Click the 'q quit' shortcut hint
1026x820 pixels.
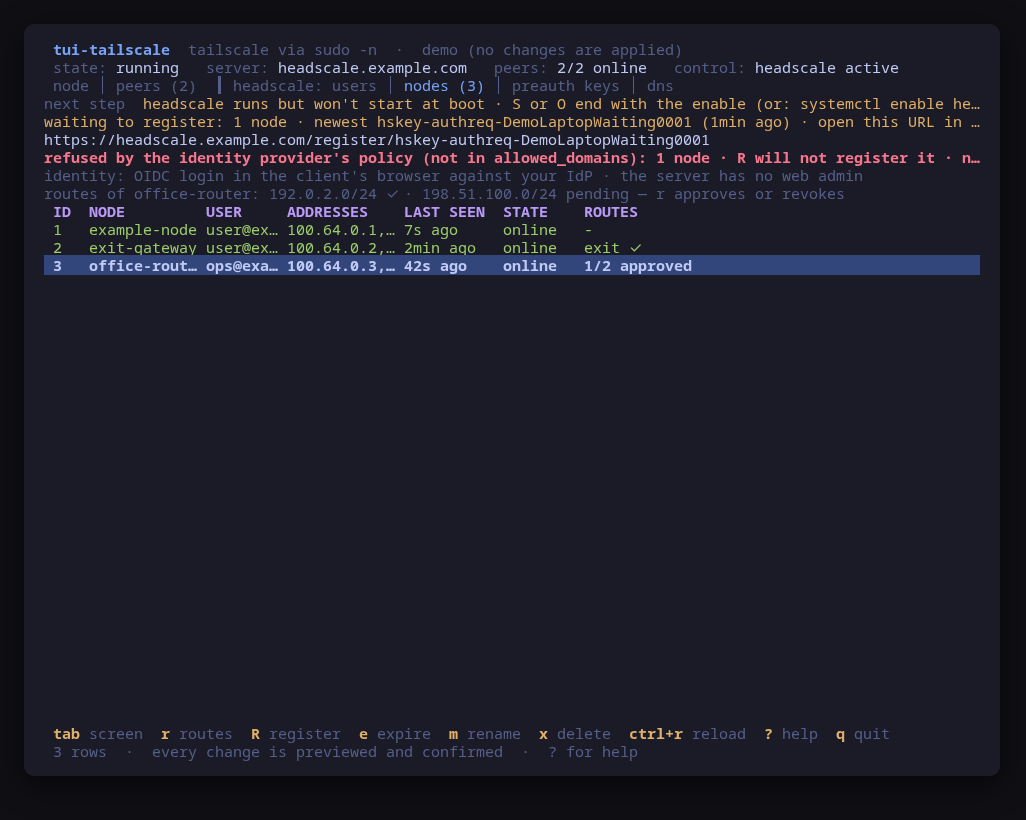(862, 734)
